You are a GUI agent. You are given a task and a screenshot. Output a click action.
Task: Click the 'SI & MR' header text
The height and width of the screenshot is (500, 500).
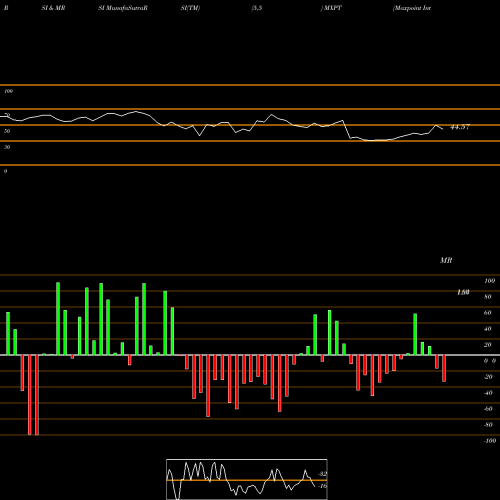click(x=53, y=8)
